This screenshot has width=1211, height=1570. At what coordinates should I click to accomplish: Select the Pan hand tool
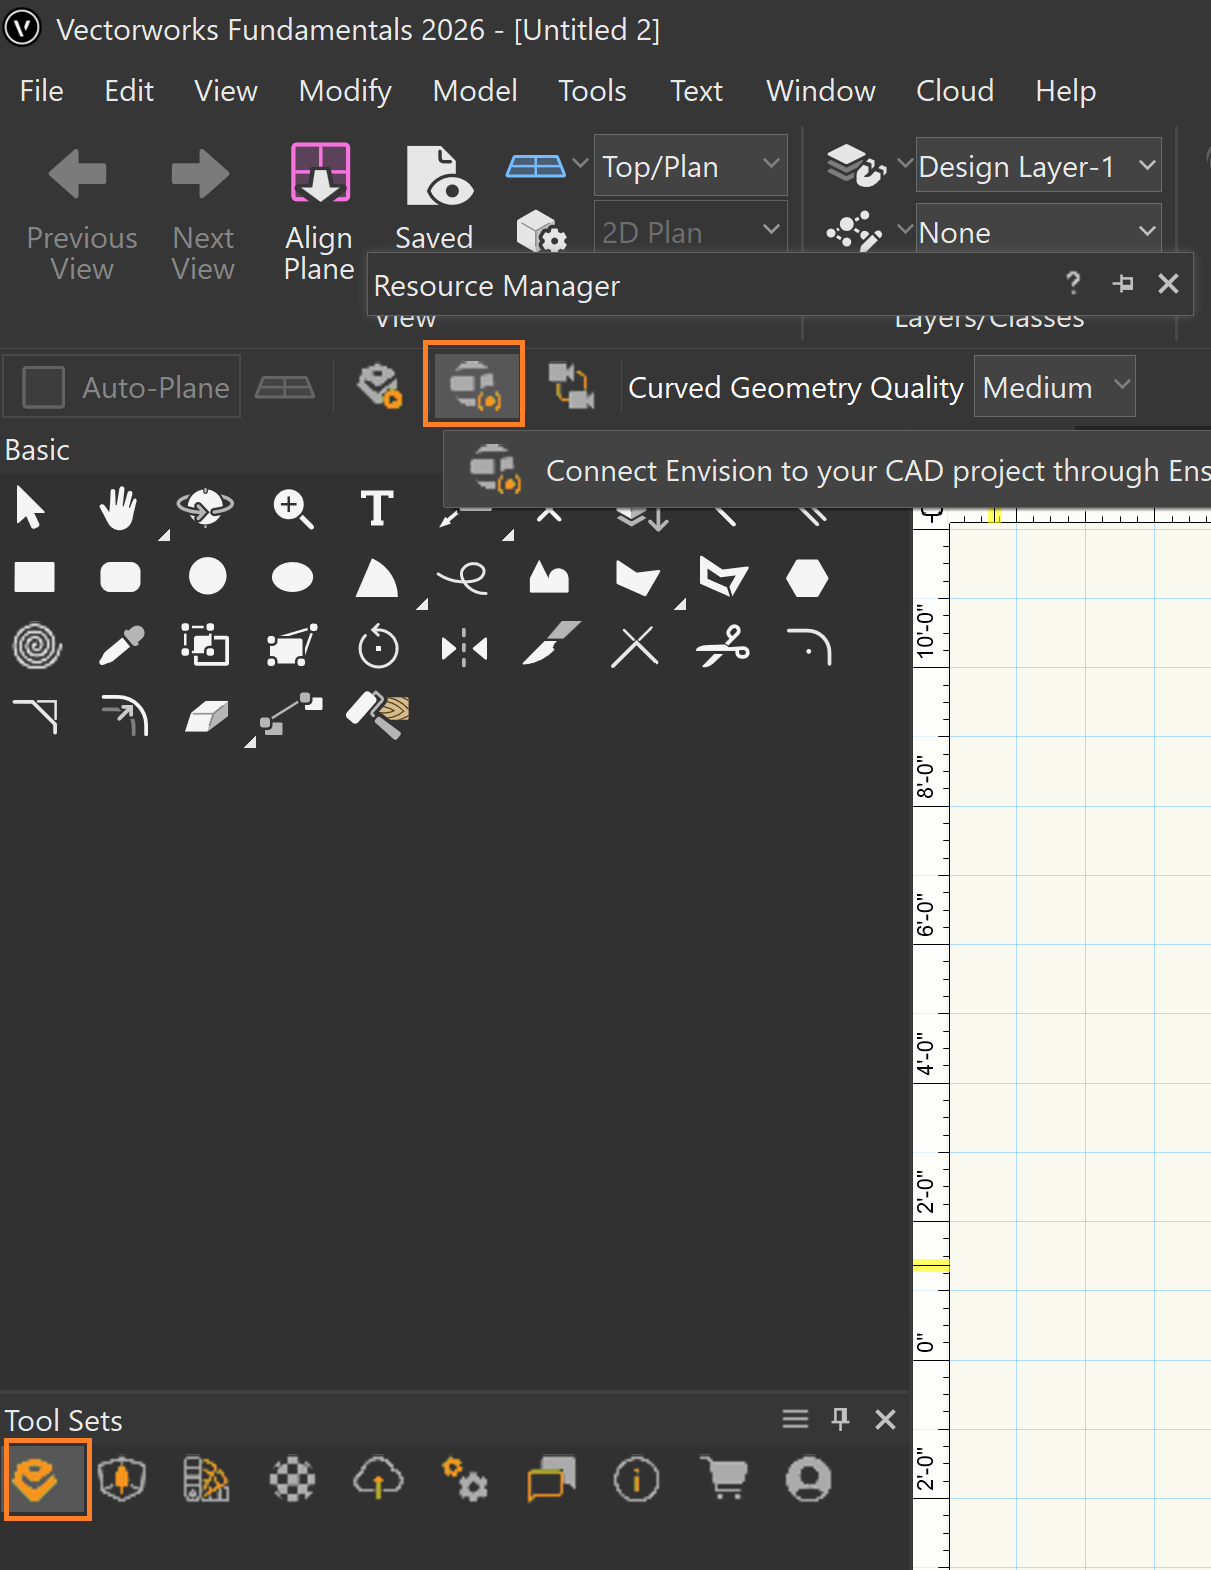(118, 509)
